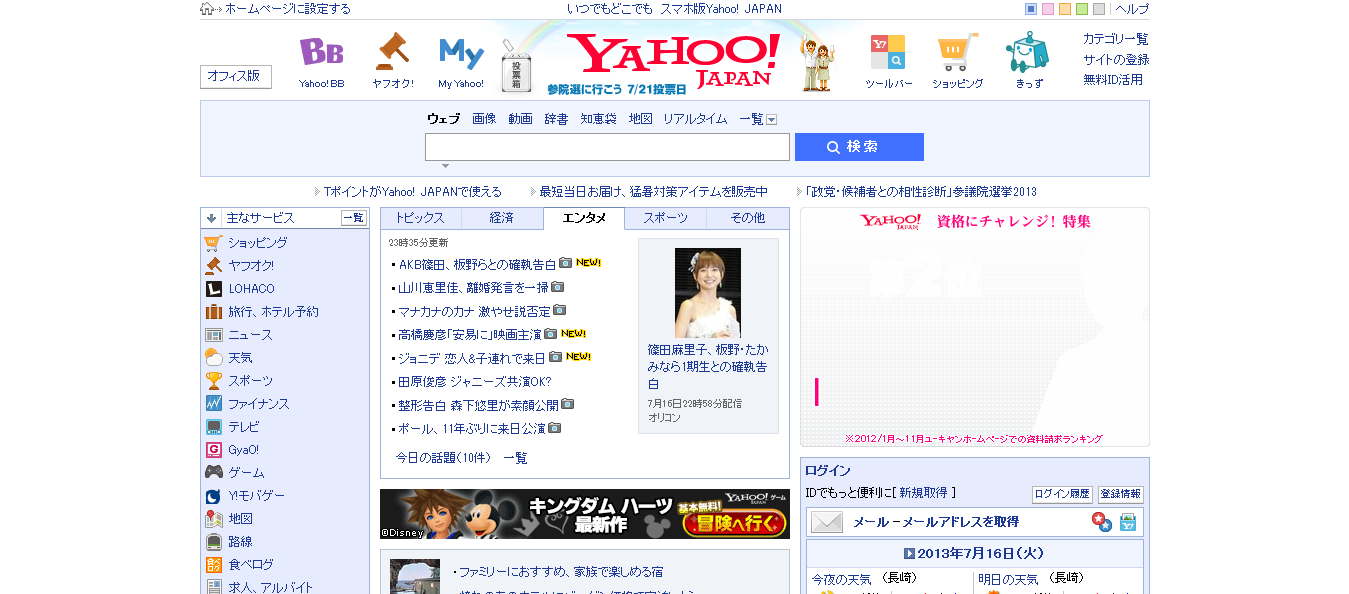1349x594 pixels.
Task: Select the リアルタイム search category
Action: (695, 119)
